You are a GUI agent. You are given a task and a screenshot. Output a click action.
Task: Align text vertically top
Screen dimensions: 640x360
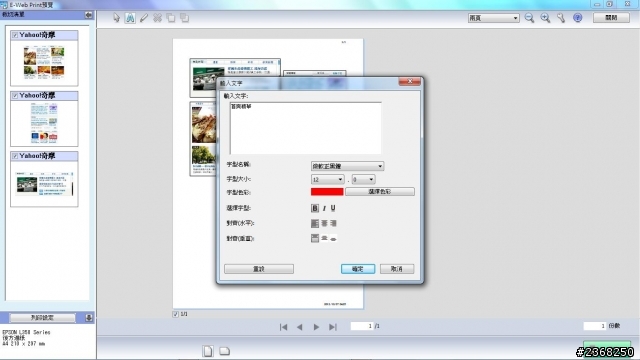315,238
